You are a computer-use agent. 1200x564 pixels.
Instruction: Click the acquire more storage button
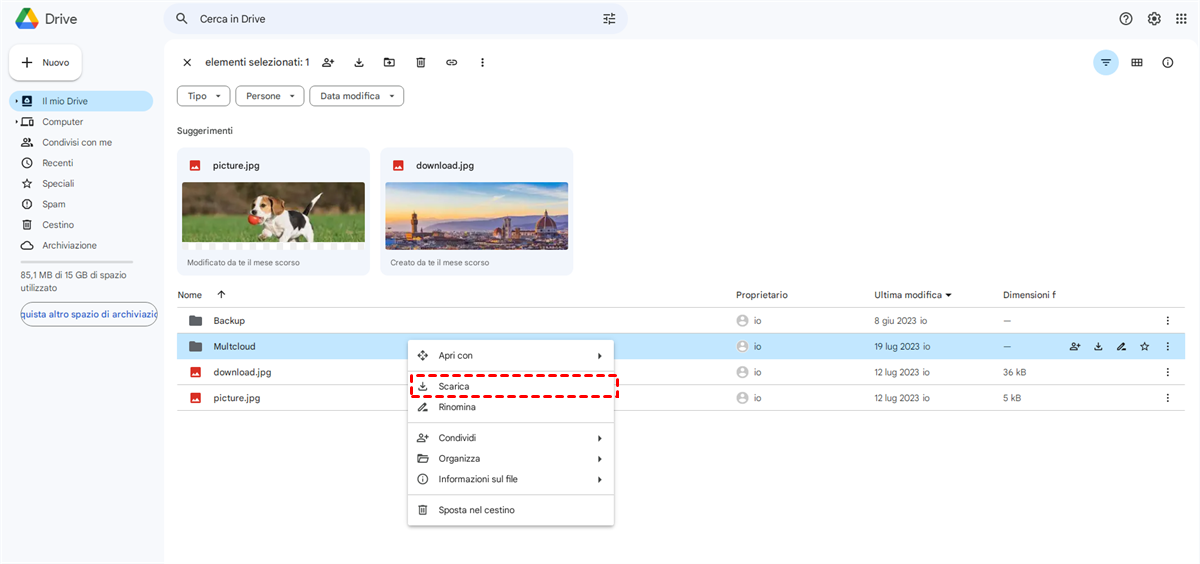coord(89,314)
